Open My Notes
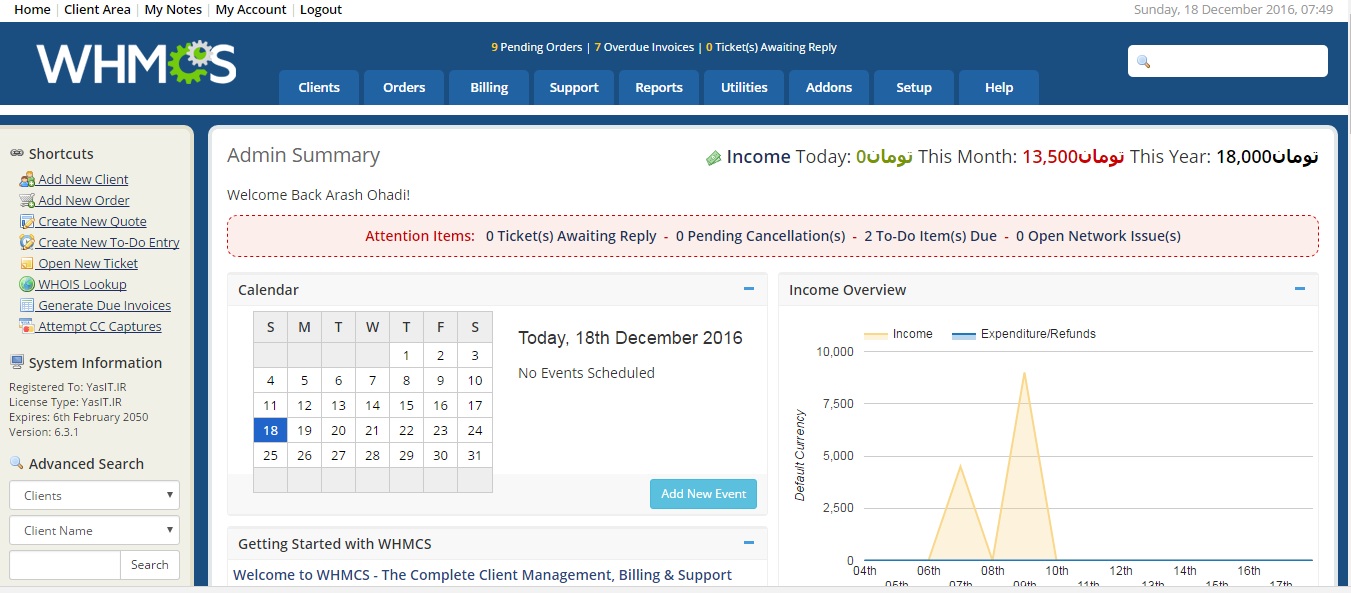 (173, 10)
